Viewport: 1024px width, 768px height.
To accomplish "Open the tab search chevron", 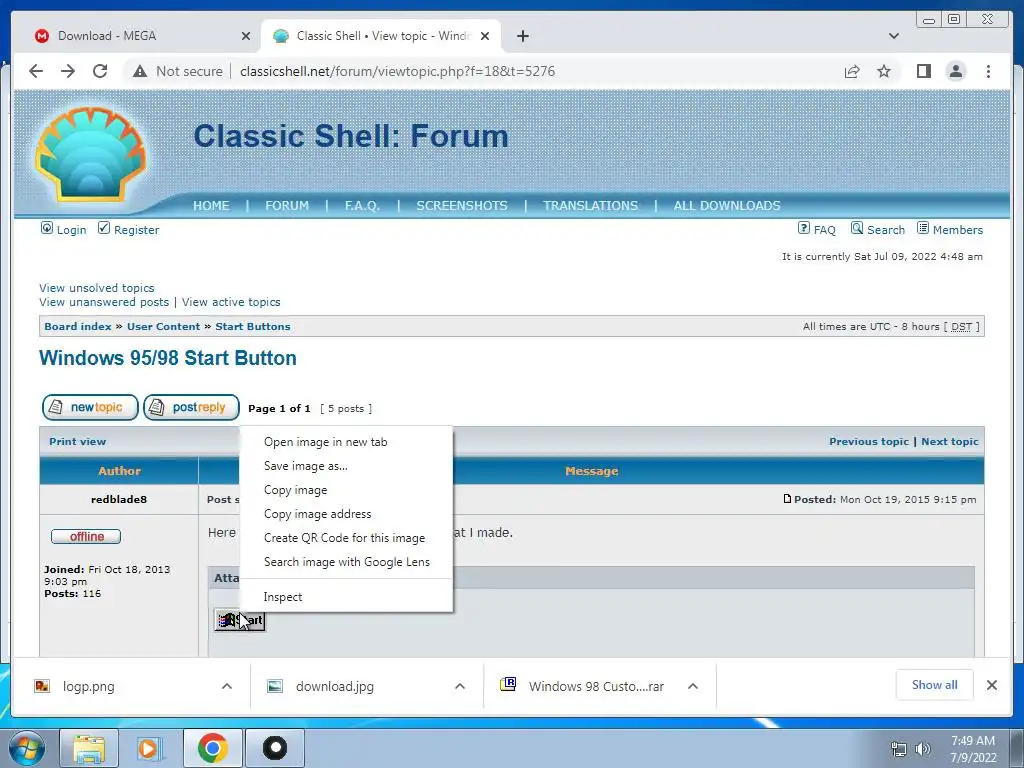I will coord(893,36).
